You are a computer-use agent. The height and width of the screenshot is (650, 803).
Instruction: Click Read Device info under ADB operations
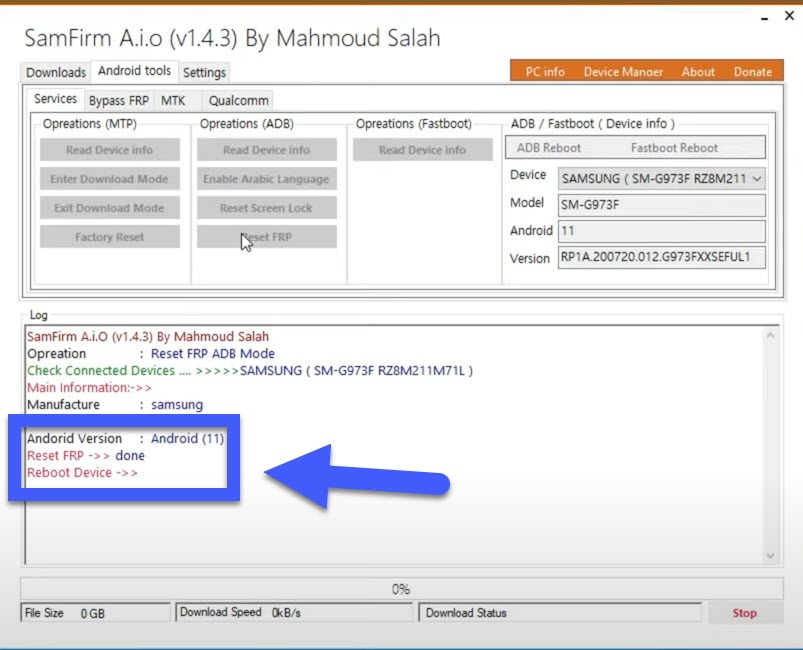point(267,150)
